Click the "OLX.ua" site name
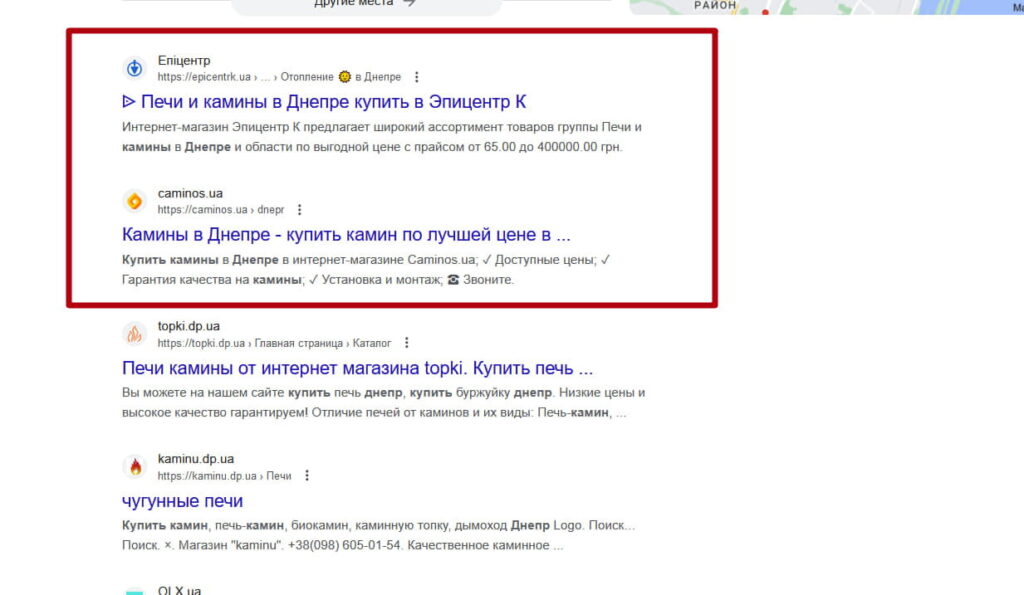The image size is (1024, 595). [180, 590]
